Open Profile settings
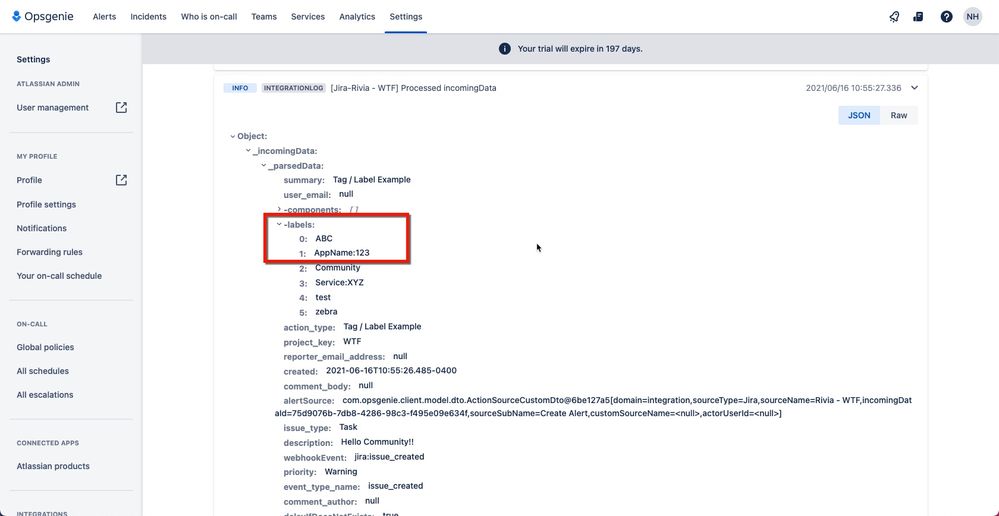 click(47, 204)
